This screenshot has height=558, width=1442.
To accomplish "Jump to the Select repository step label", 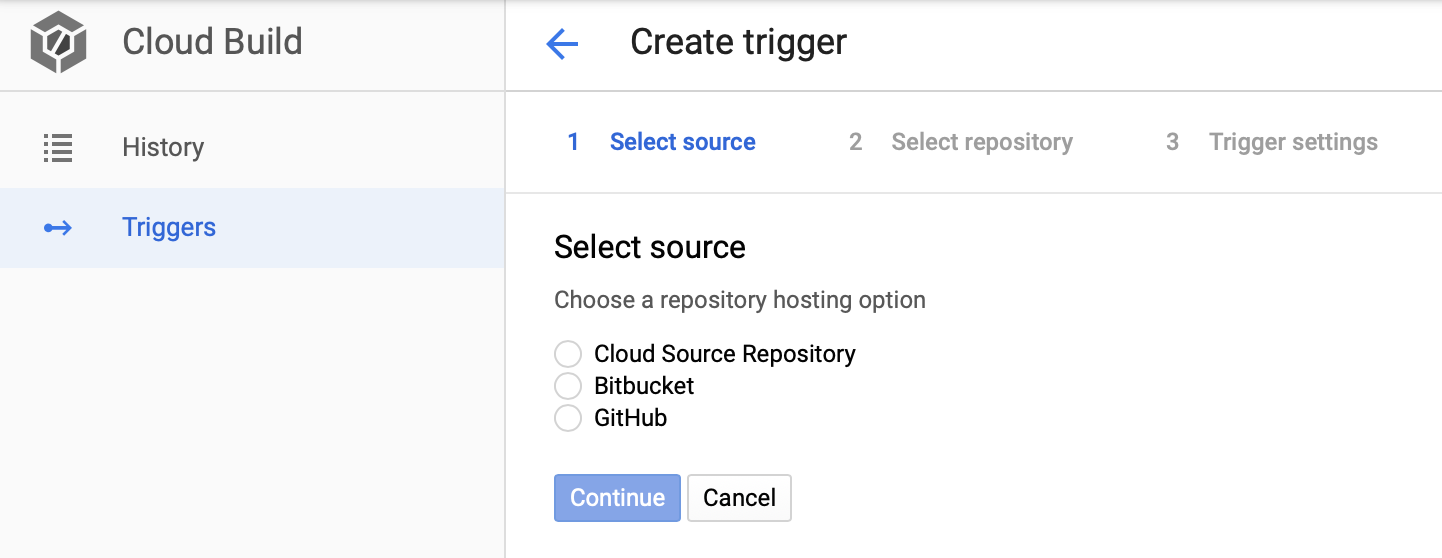I will click(981, 143).
